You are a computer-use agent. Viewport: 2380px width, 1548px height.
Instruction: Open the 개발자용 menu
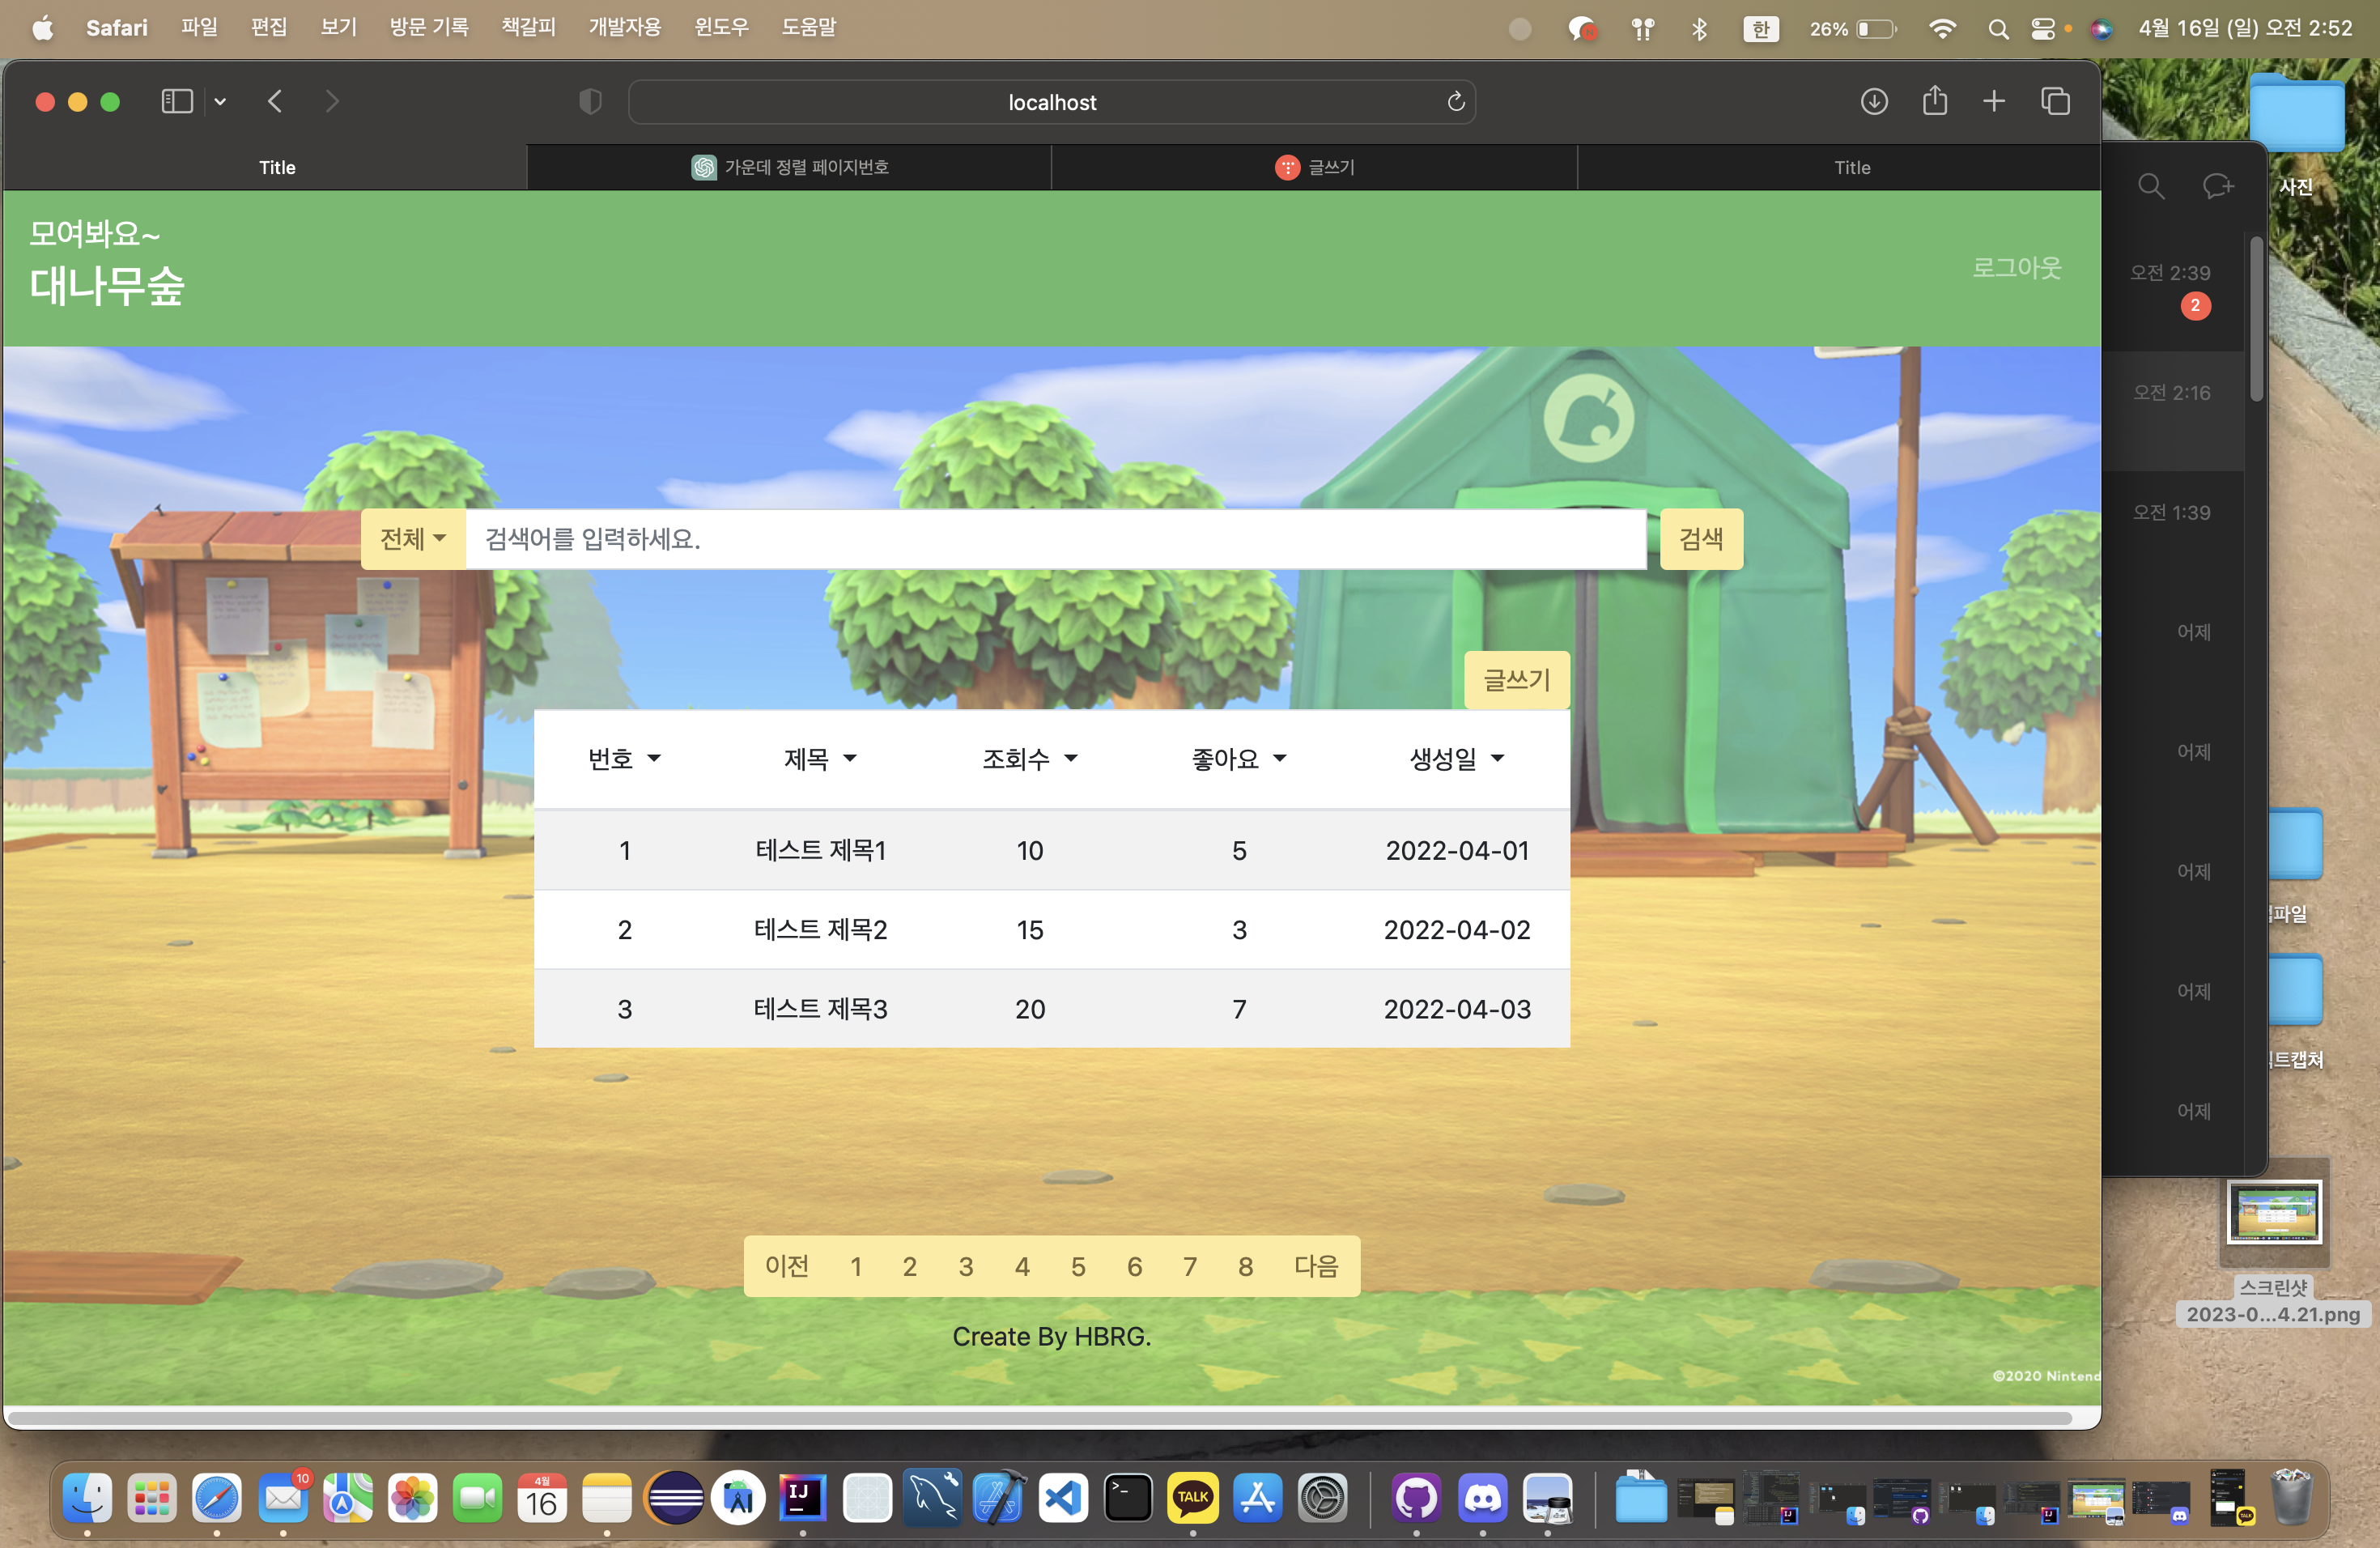pos(624,28)
